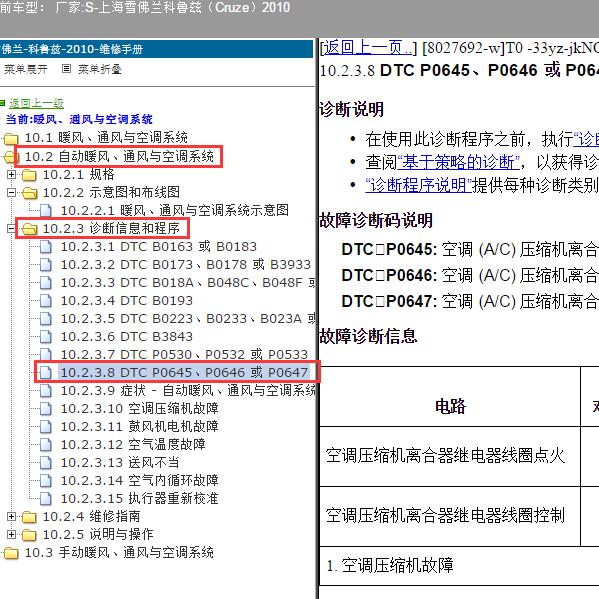The image size is (599, 599).
Task: Click 菜单展开 to expand all menus
Action: tap(26, 69)
